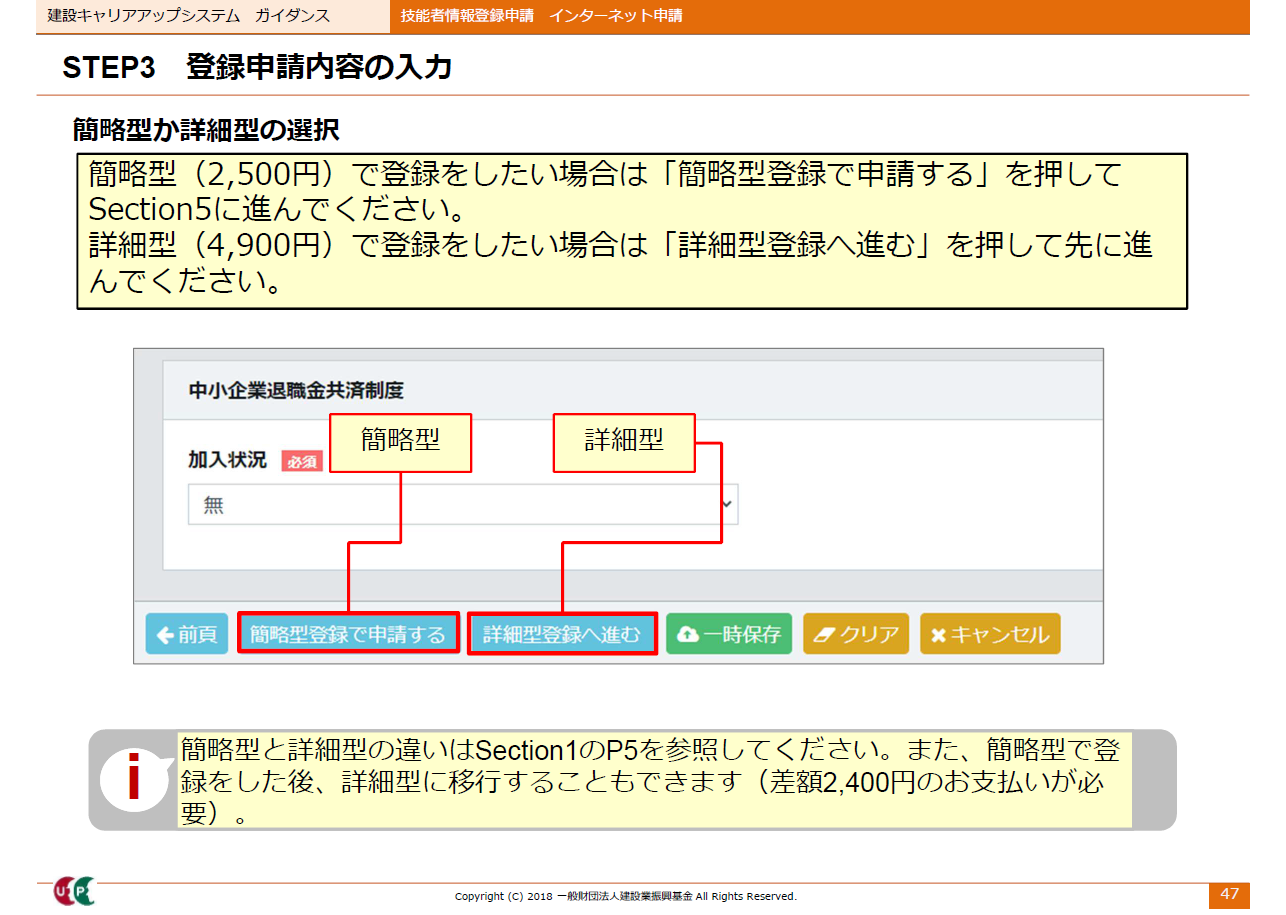Click the logo icon in the footer

[75, 891]
